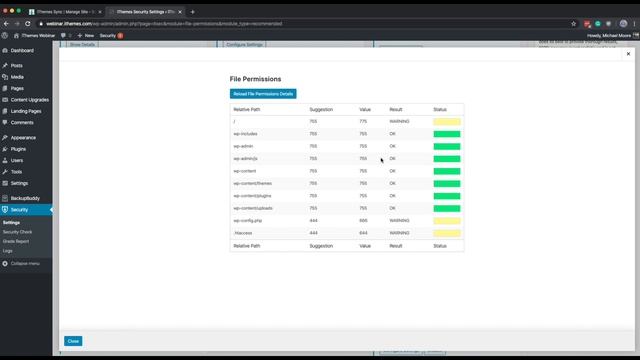The height and width of the screenshot is (360, 640).
Task: Close the iThemes Security Settings tab
Action: click(x=180, y=12)
